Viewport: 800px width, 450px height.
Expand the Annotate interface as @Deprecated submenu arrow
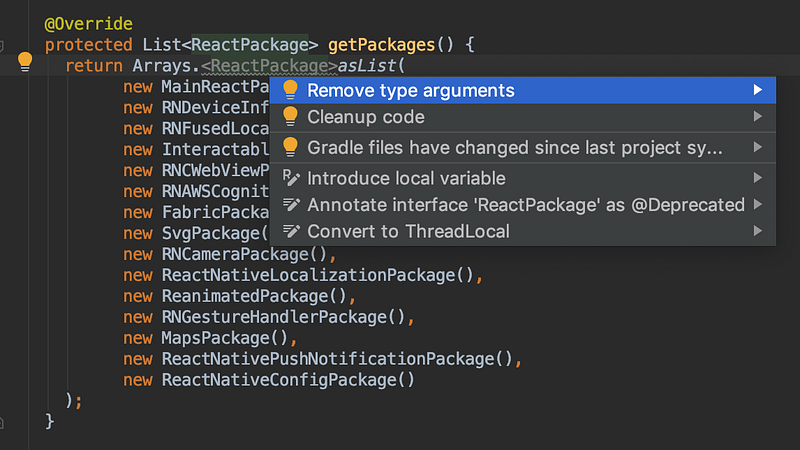click(x=759, y=205)
